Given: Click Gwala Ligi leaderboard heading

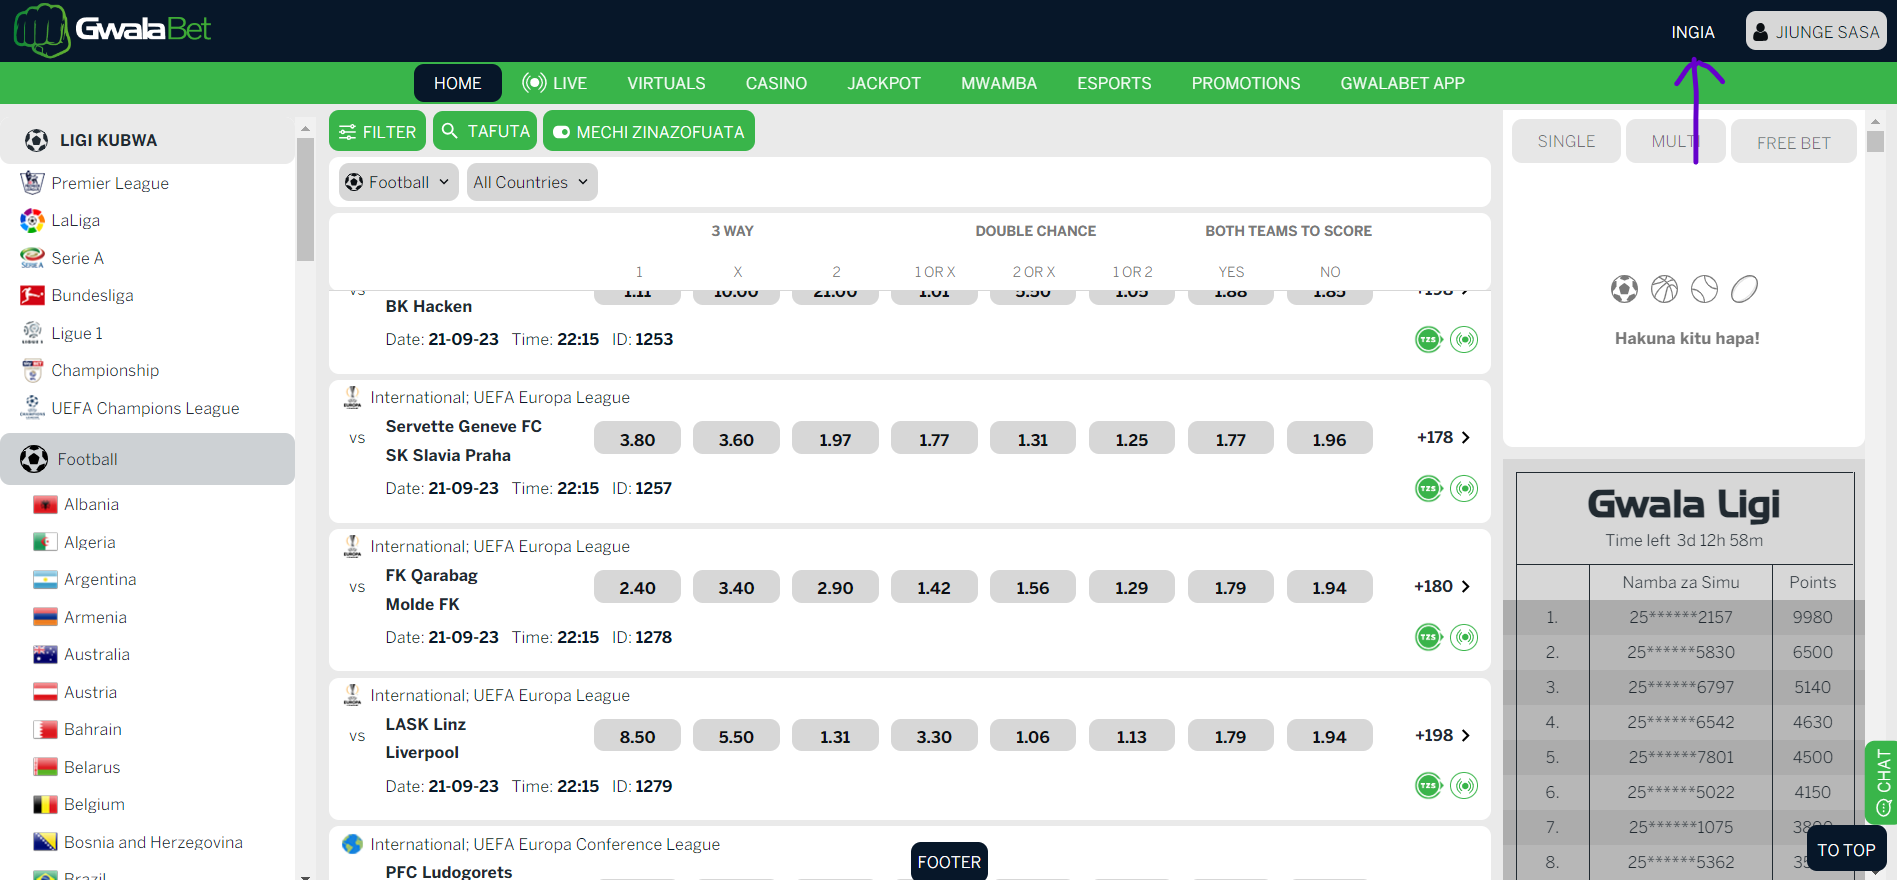Looking at the screenshot, I should (x=1684, y=504).
